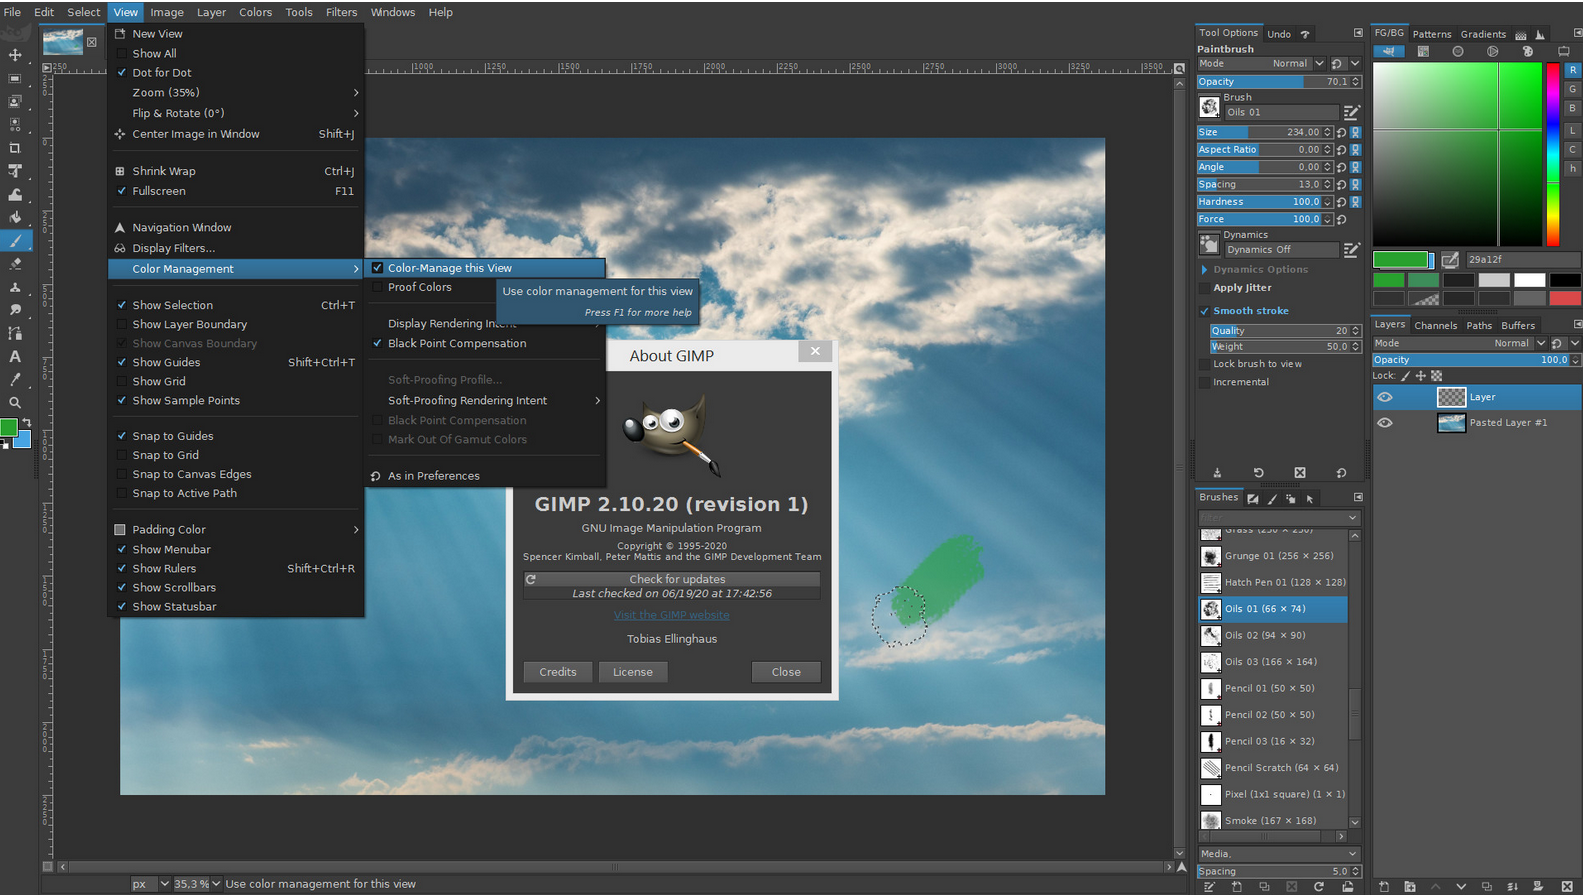Click the R channel button in color selector
Screen dimensions: 1583x895
[1572, 70]
